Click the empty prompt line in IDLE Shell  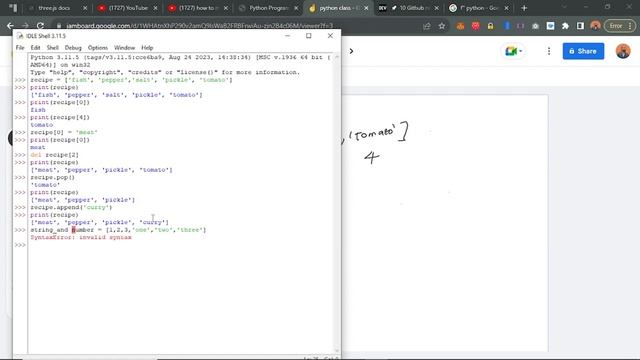click(x=181, y=245)
